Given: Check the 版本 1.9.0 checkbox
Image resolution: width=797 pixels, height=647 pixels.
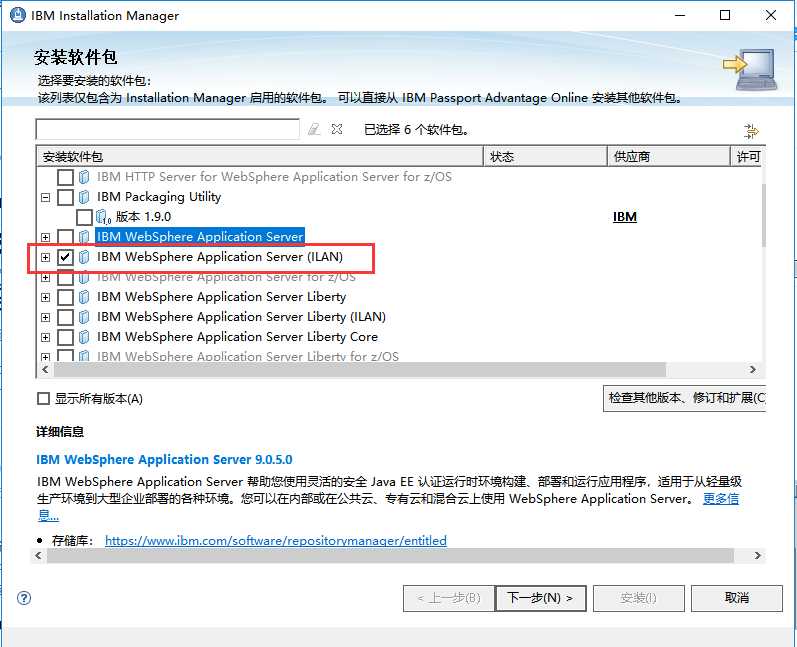Looking at the screenshot, I should [84, 217].
